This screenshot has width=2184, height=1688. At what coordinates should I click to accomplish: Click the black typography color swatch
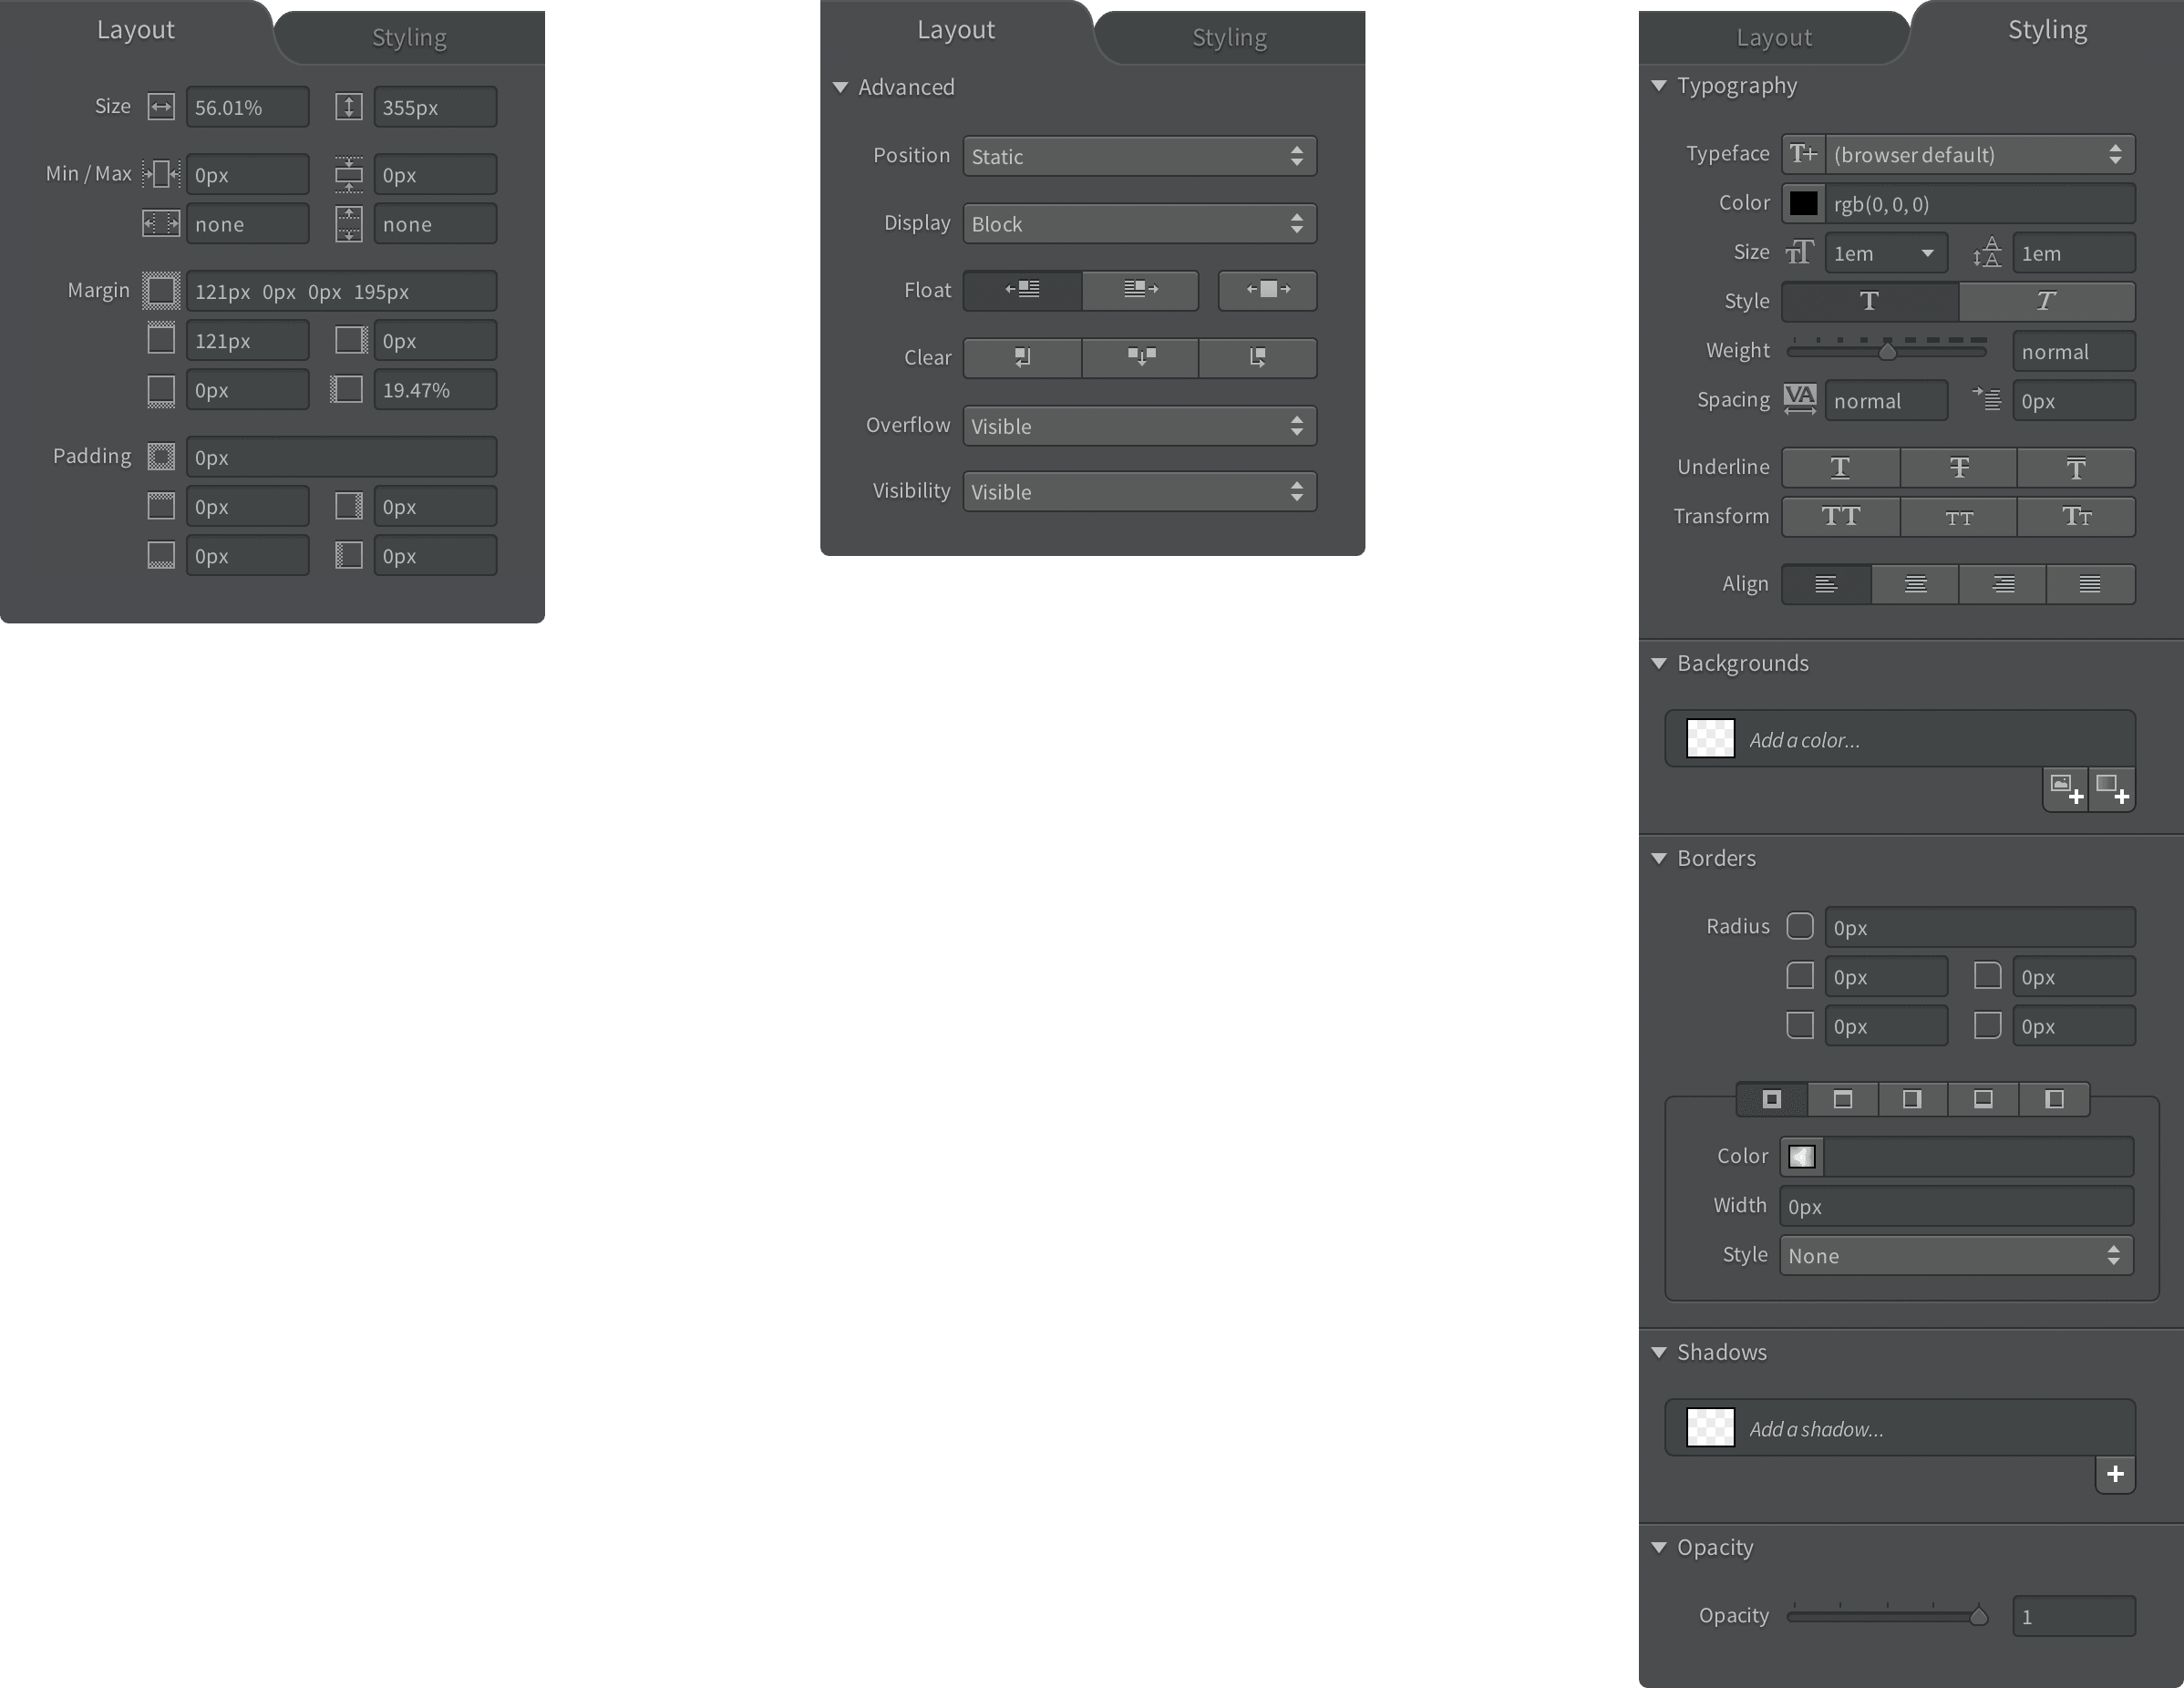pos(1803,204)
